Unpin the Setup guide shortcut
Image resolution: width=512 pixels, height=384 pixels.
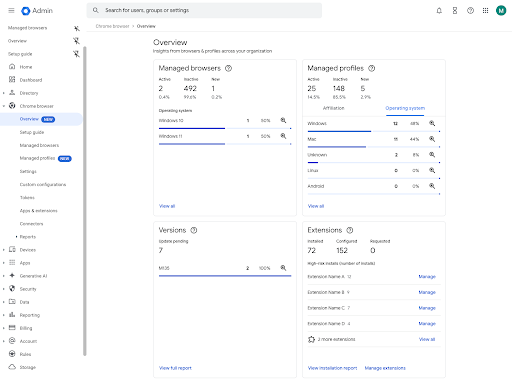click(77, 54)
